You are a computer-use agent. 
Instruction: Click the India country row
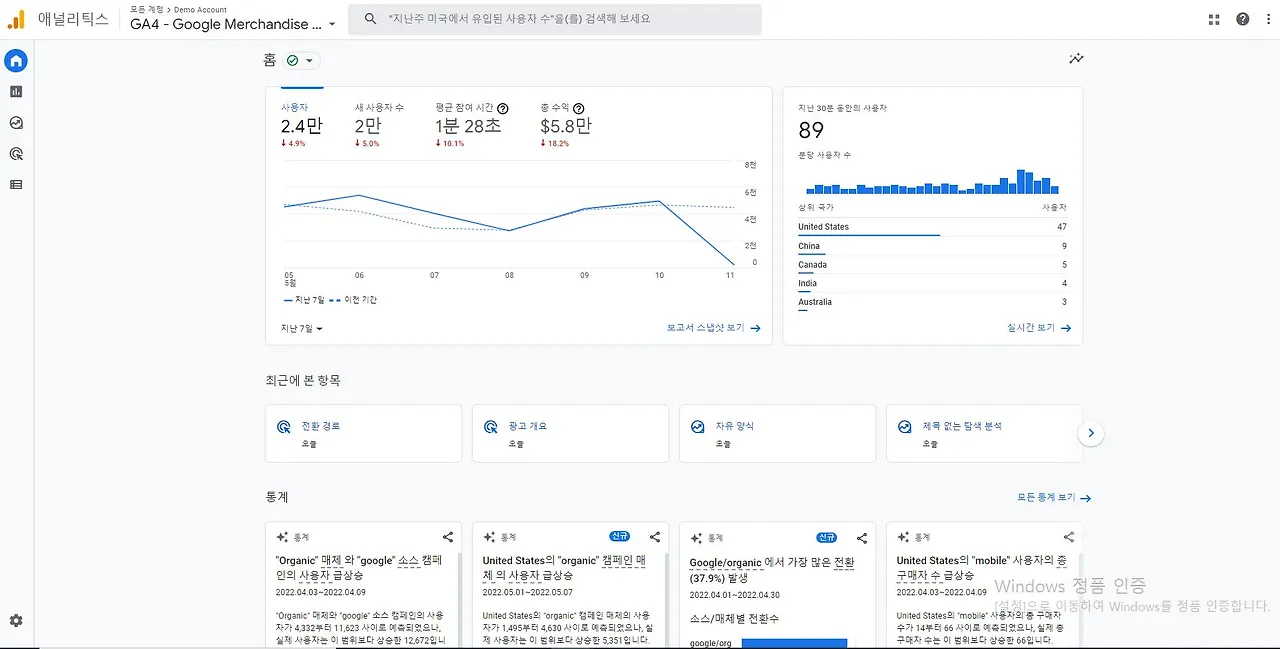932,284
